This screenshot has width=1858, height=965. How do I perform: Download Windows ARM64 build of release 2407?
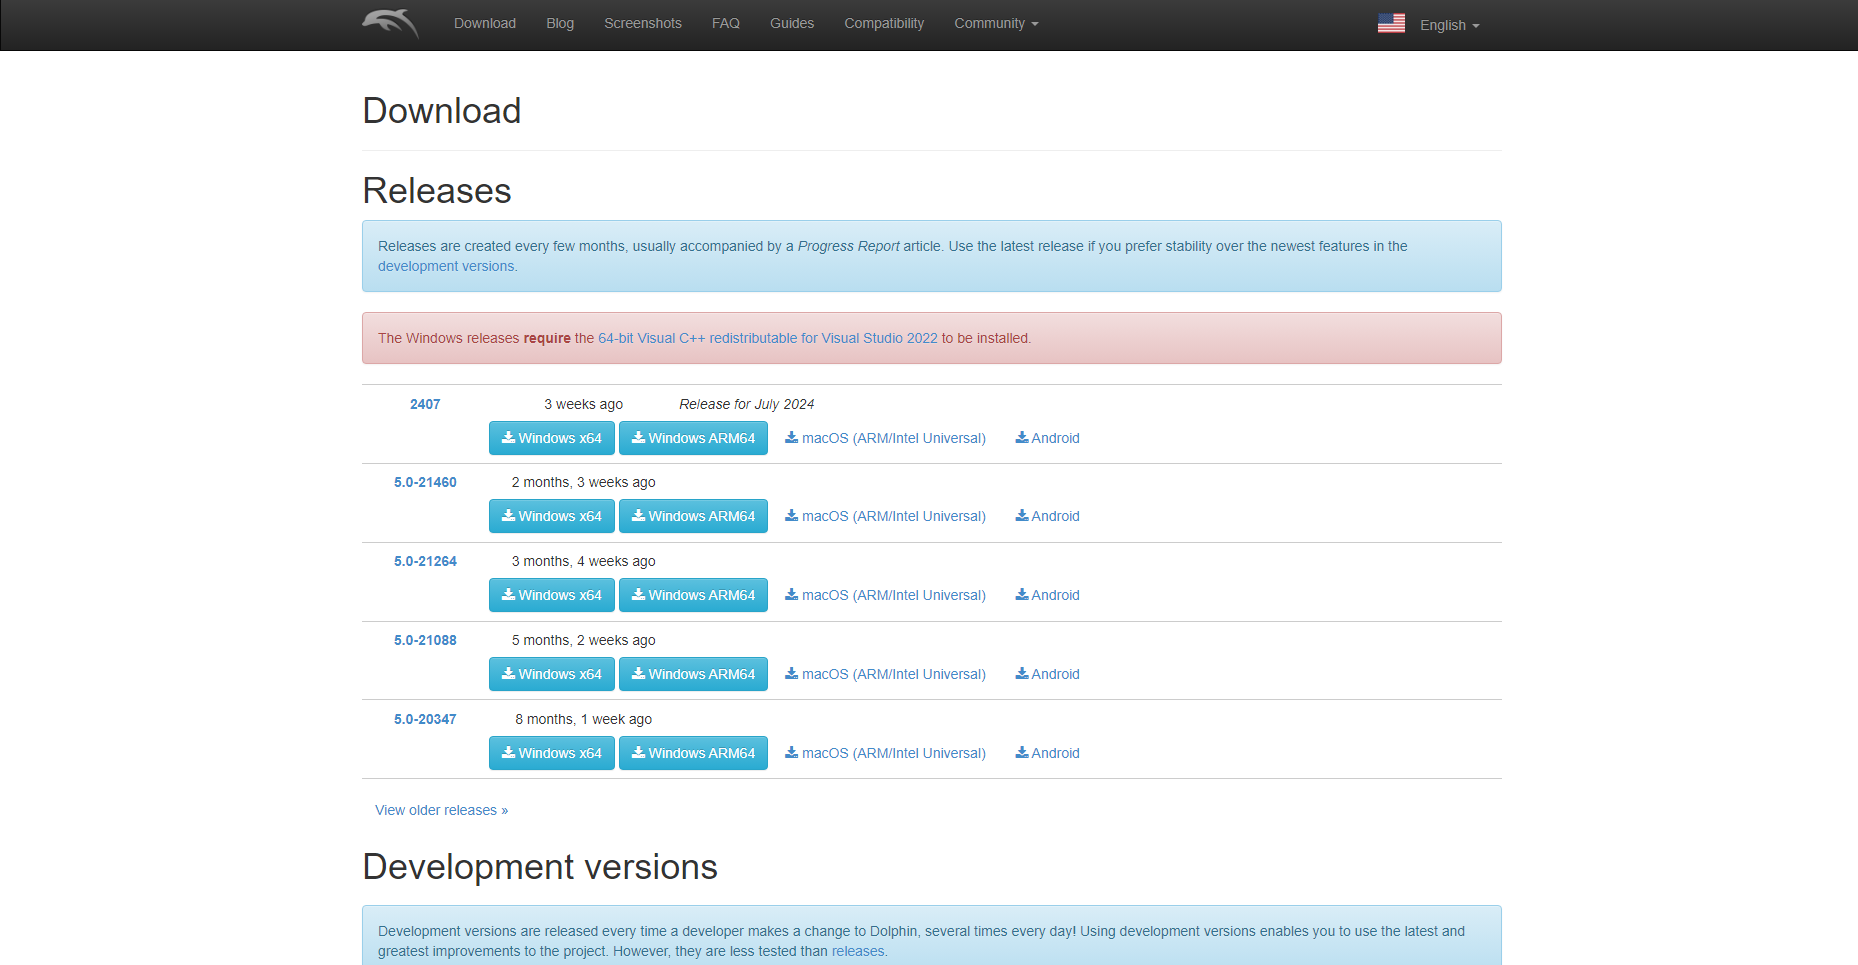pos(693,438)
